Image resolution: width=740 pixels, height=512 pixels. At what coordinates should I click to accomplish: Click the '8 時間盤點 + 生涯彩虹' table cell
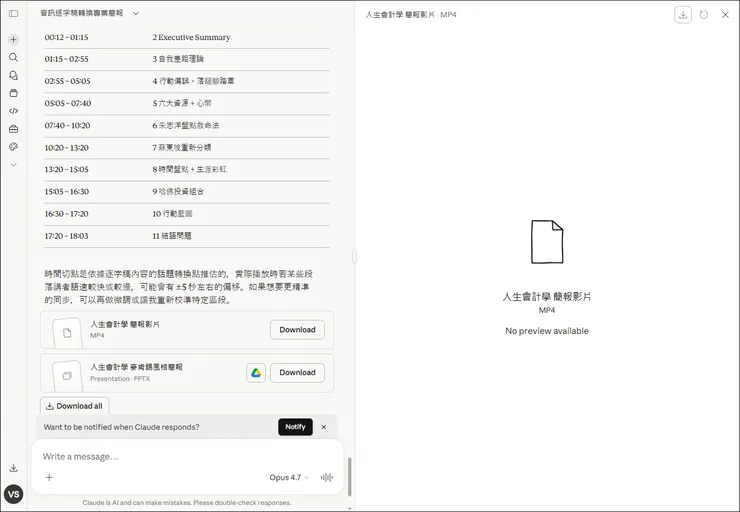[189, 169]
